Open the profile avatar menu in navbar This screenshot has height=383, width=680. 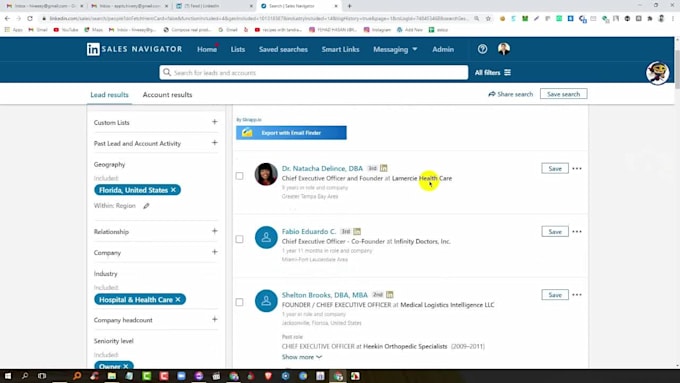503,49
